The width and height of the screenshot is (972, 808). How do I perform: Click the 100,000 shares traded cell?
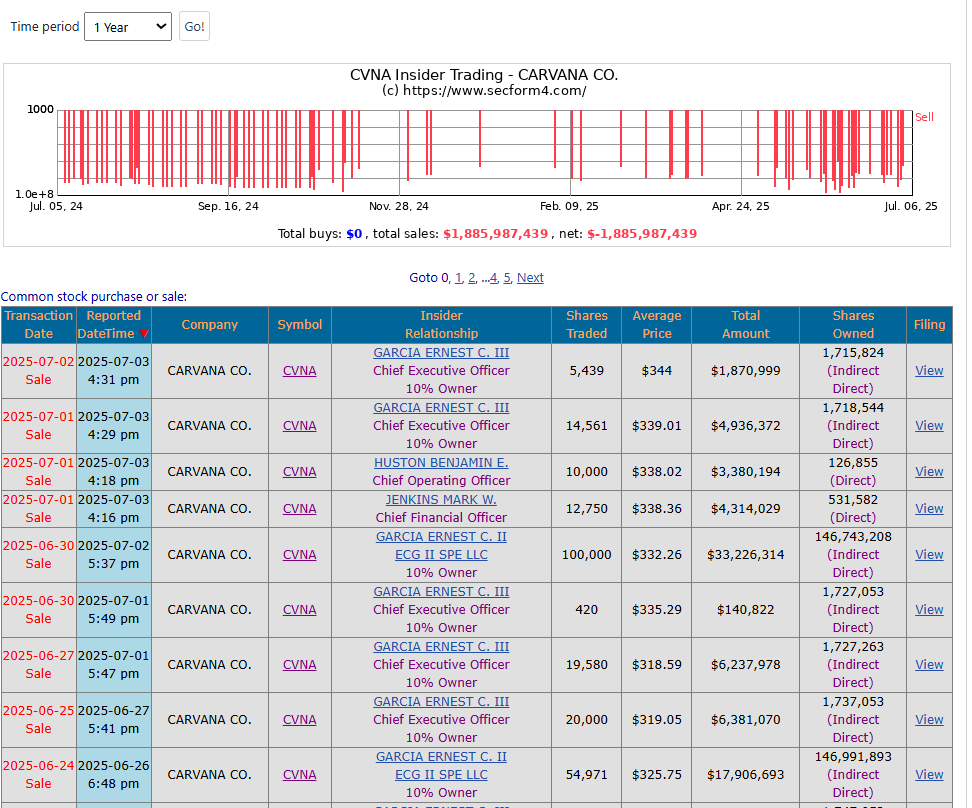586,555
